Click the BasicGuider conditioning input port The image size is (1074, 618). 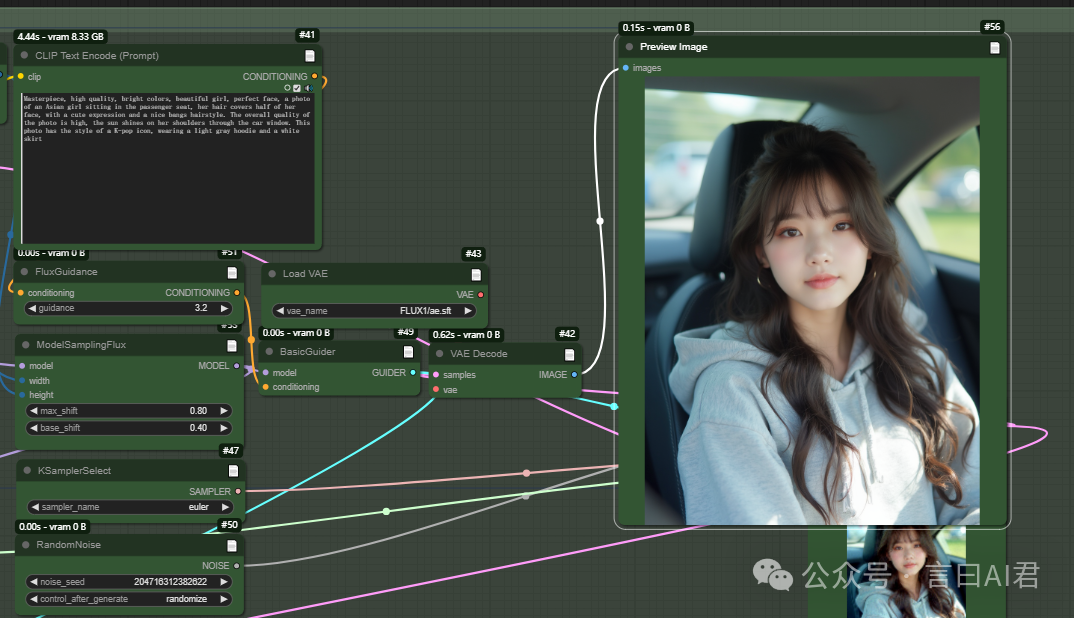pos(266,387)
